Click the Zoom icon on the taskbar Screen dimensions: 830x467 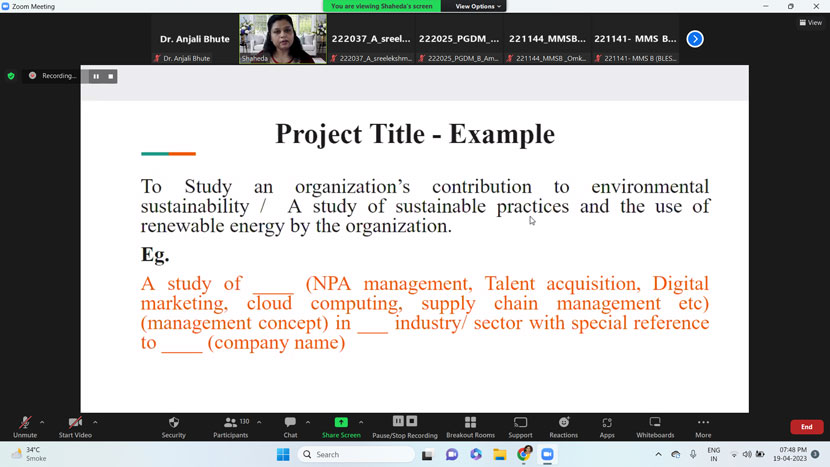(547, 454)
